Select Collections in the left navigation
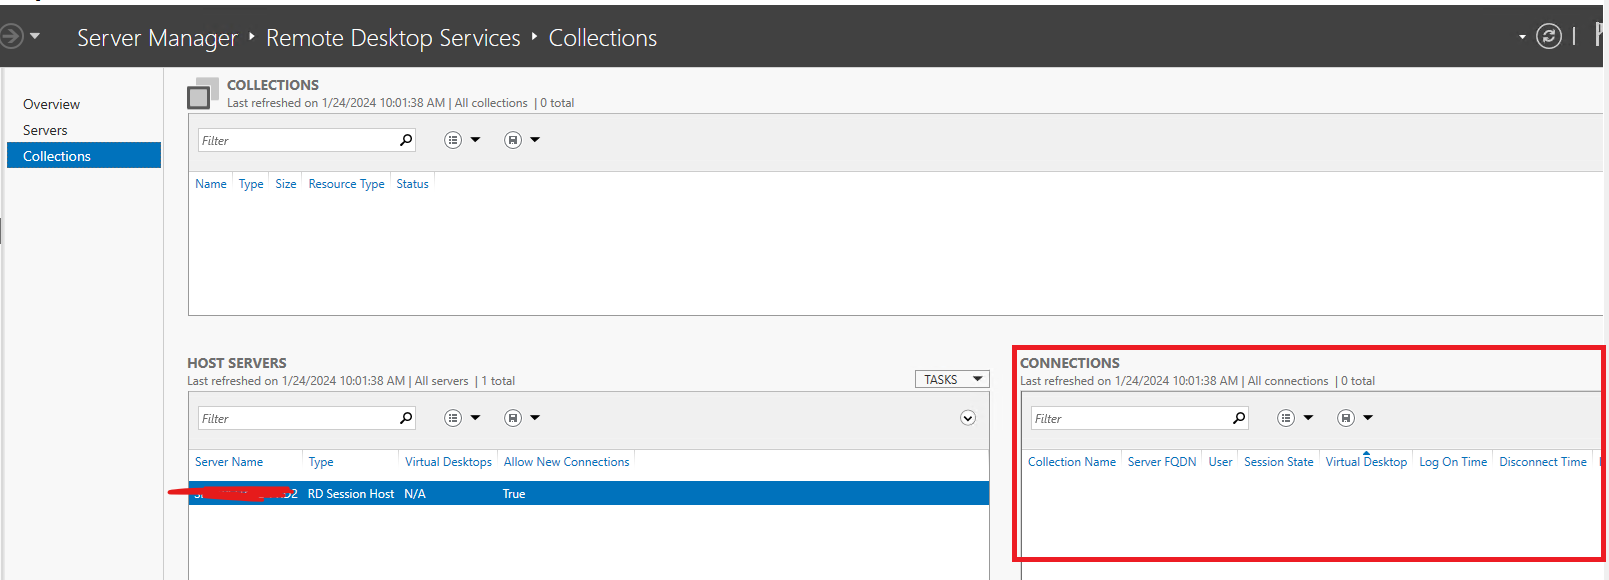 click(84, 155)
